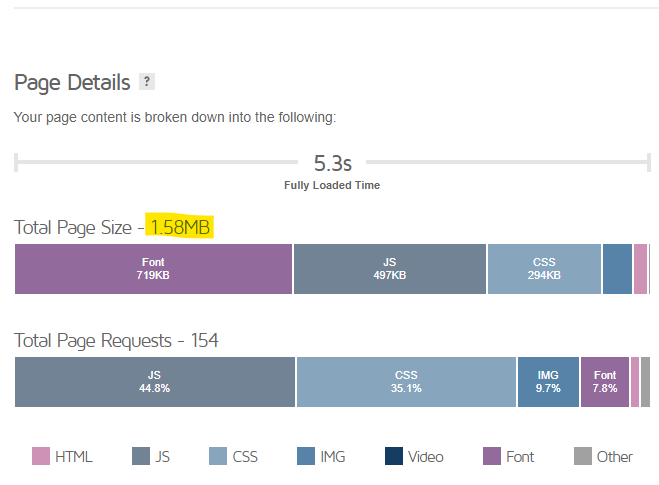This screenshot has height=485, width=659.
Task: Click the Page Details help question mark
Action: pos(147,82)
